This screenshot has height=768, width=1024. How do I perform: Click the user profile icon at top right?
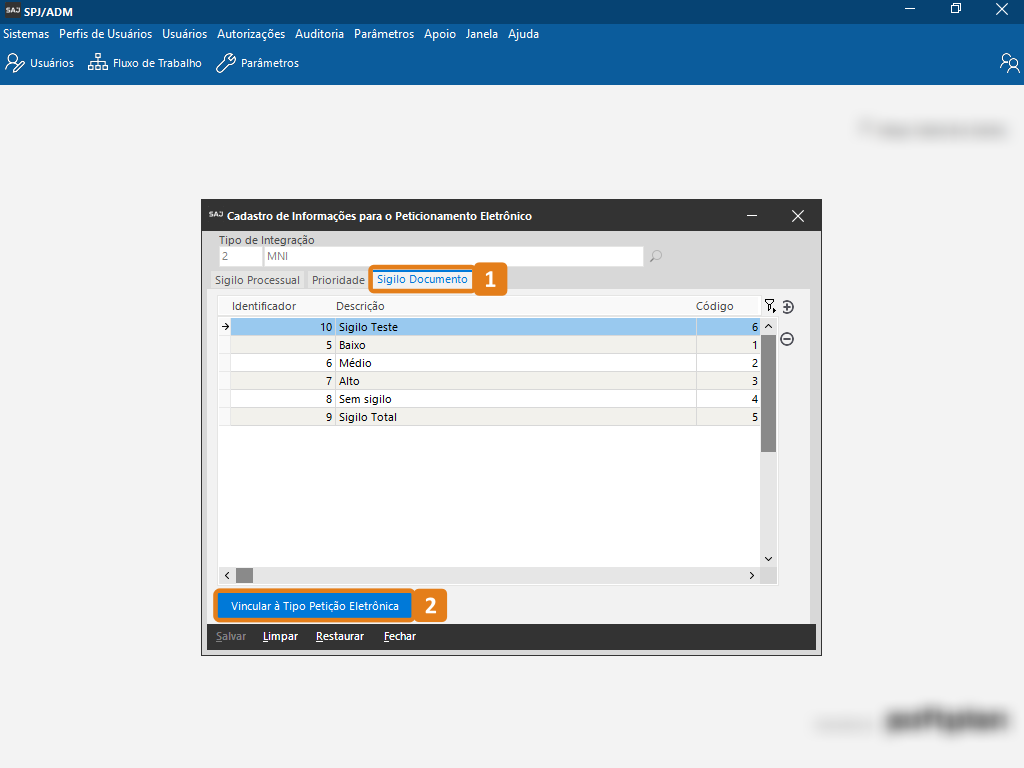click(x=1009, y=63)
